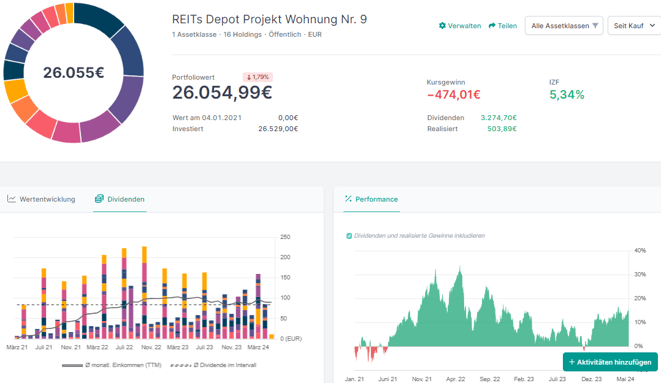Click the Investiert amount 26.529,00€
The height and width of the screenshot is (383, 661).
tap(278, 129)
